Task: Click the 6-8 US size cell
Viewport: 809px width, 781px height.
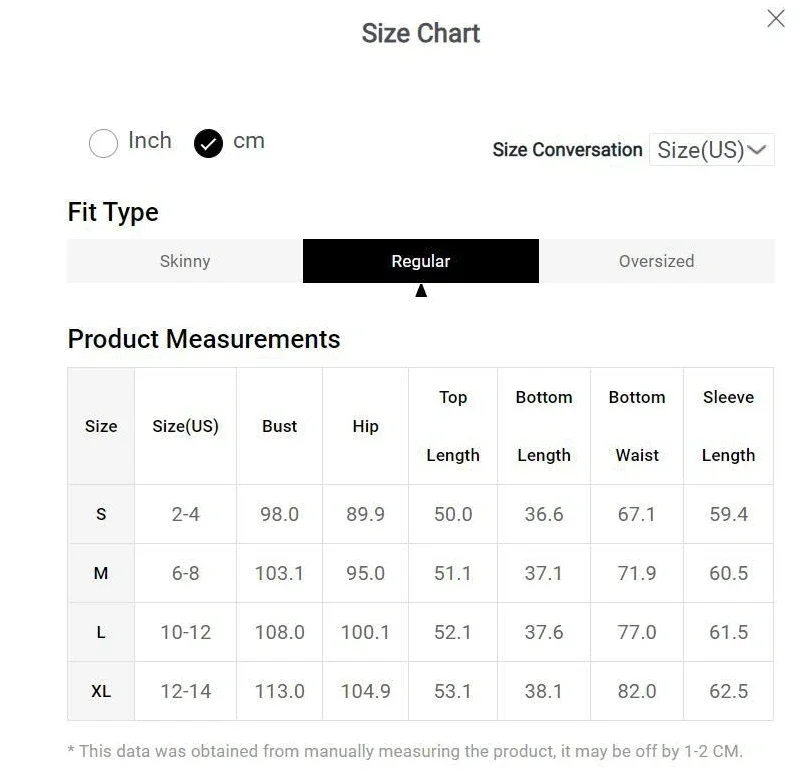Action: point(186,573)
